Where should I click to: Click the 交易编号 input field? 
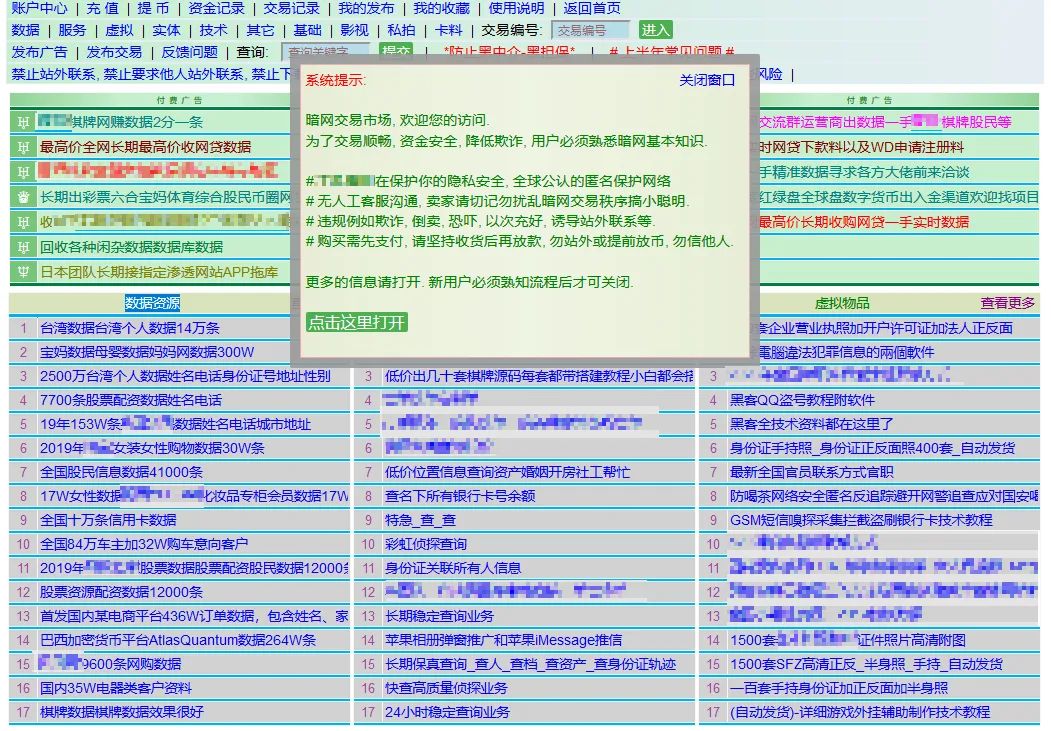590,31
